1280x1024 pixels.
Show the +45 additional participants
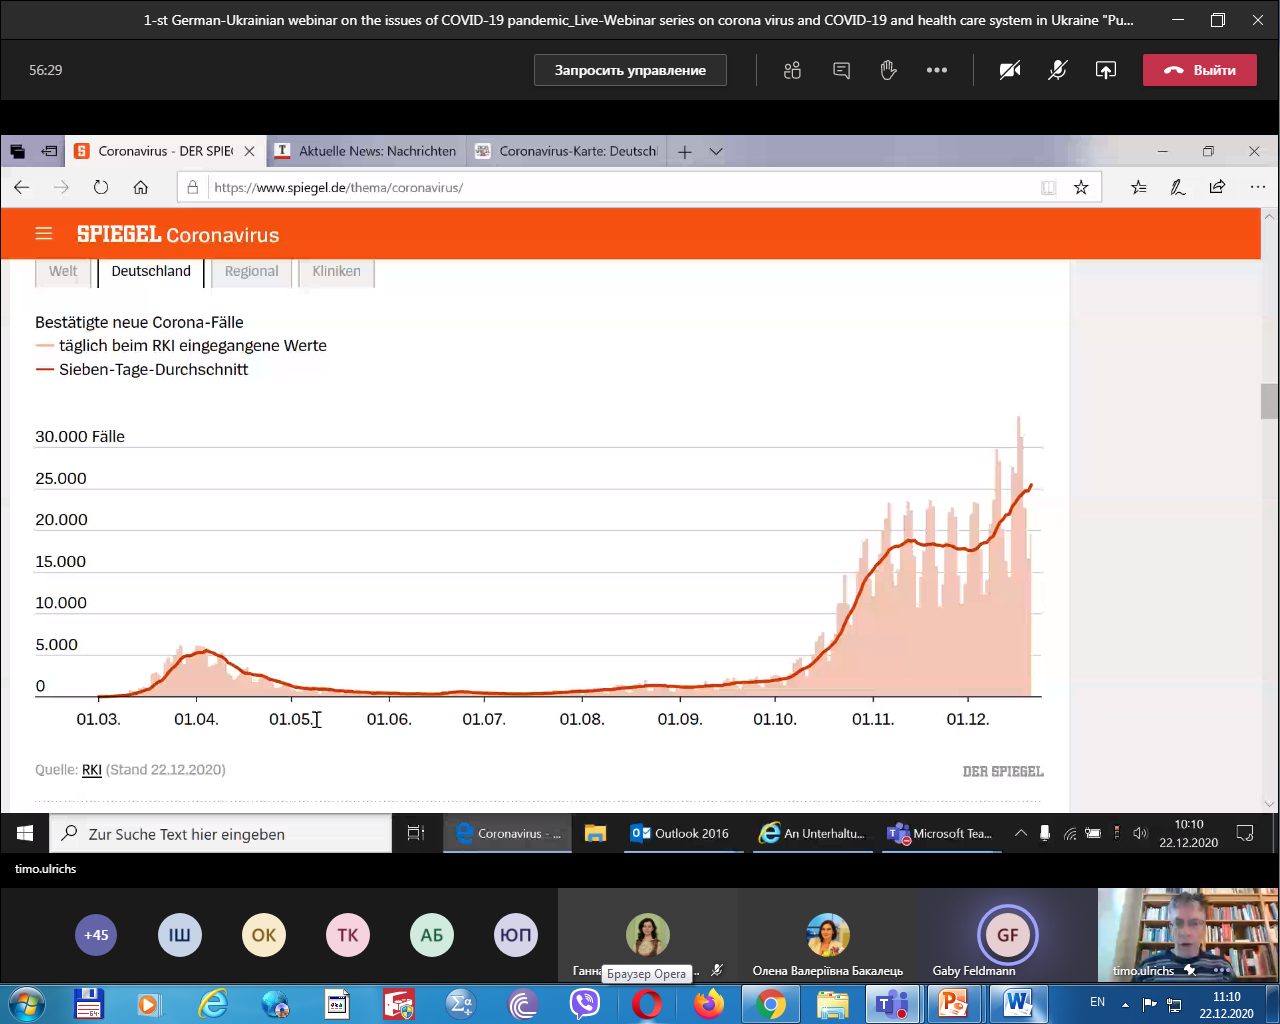(96, 935)
